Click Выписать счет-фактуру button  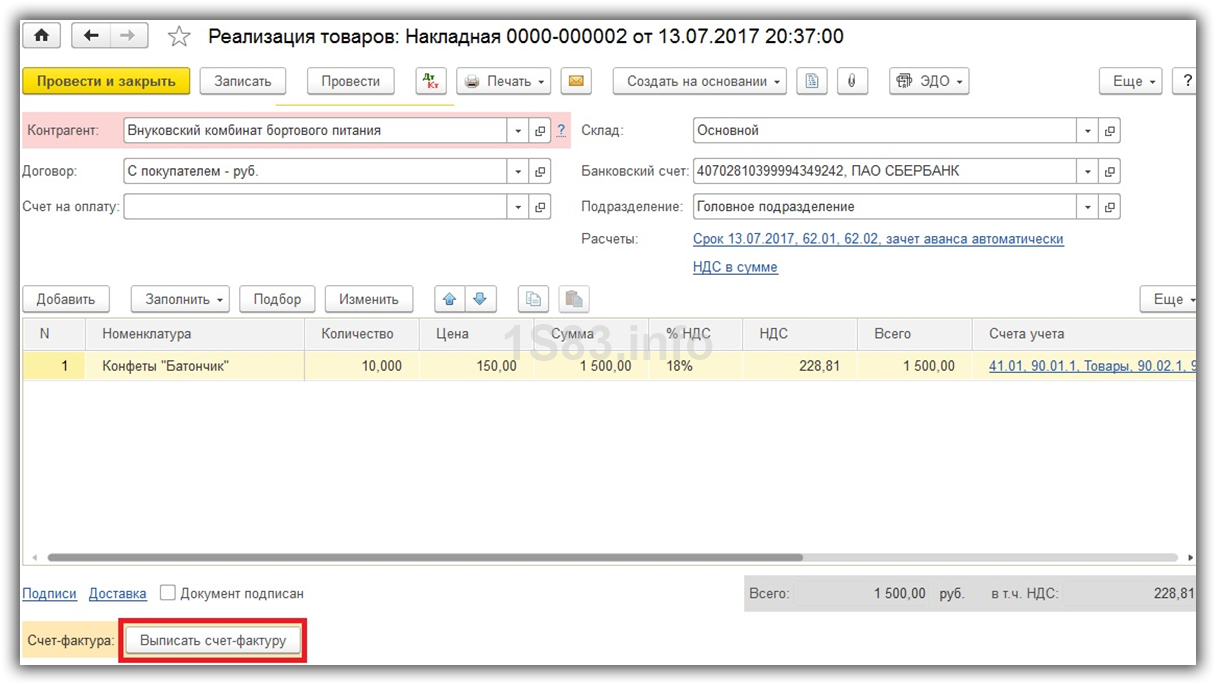pyautogui.click(x=213, y=641)
